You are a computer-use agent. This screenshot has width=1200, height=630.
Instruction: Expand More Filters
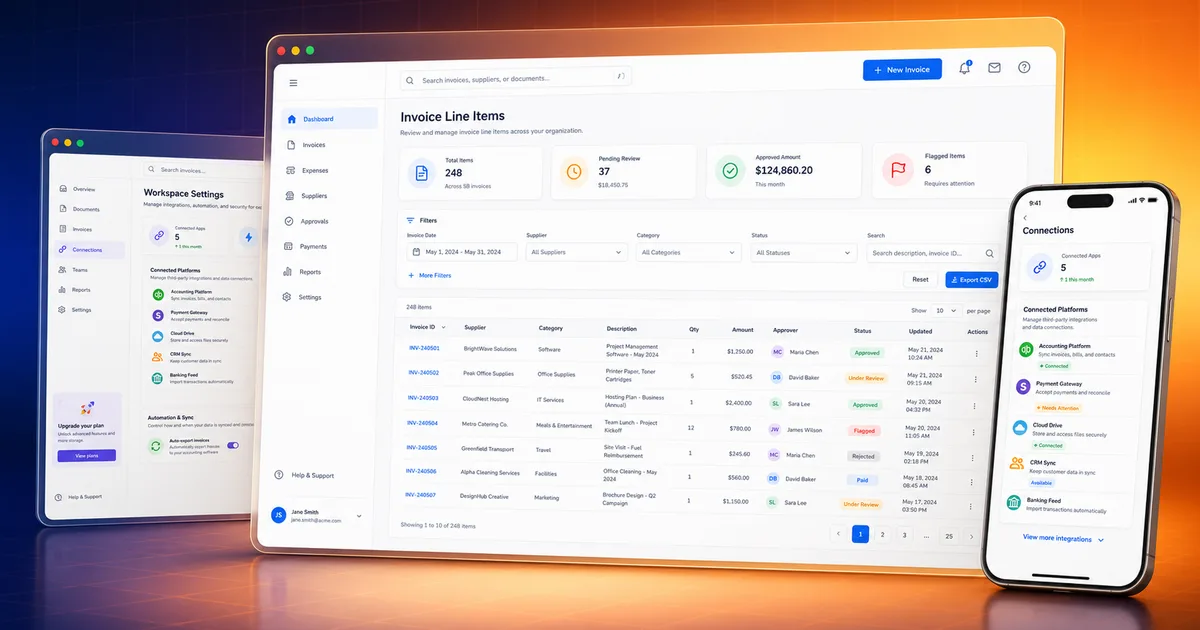(429, 275)
